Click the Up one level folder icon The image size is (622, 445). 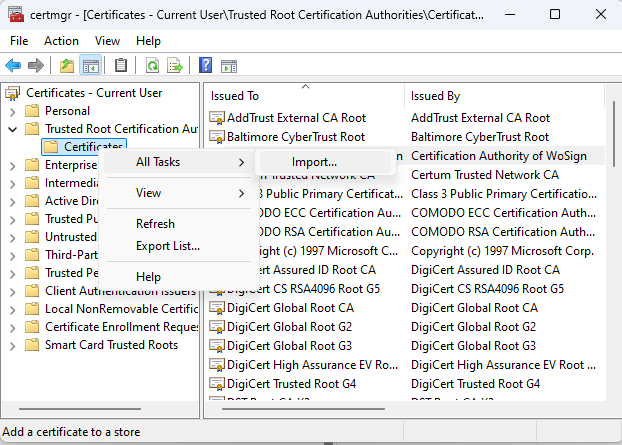coord(67,66)
